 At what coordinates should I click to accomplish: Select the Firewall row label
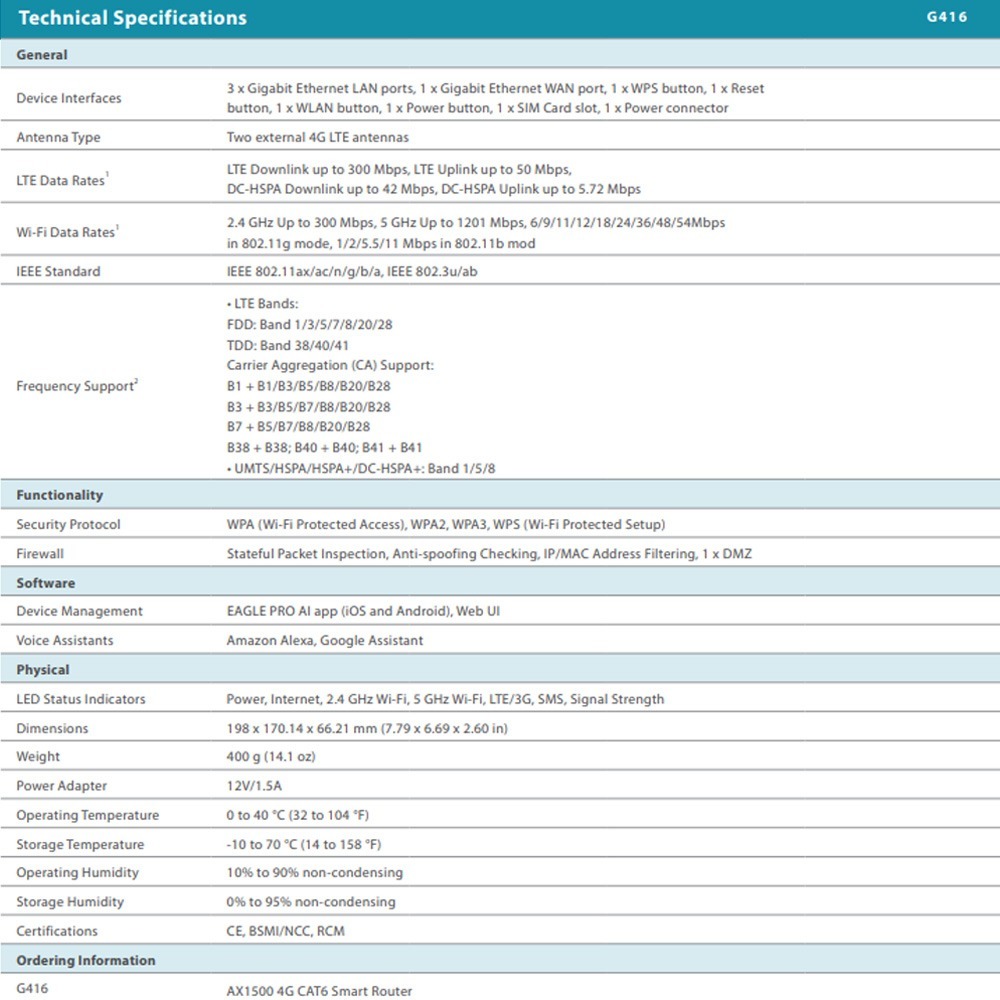[x=40, y=553]
